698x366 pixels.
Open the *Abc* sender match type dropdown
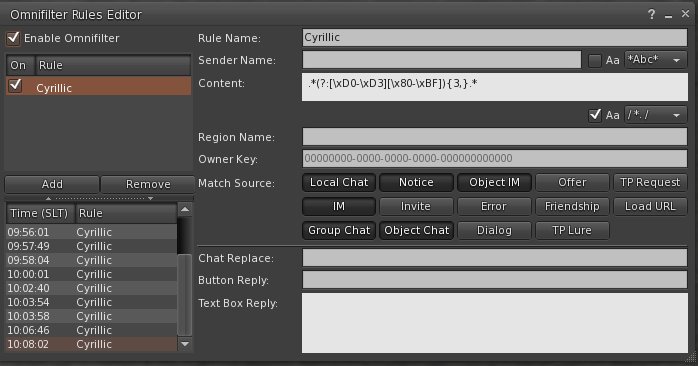[x=655, y=60]
